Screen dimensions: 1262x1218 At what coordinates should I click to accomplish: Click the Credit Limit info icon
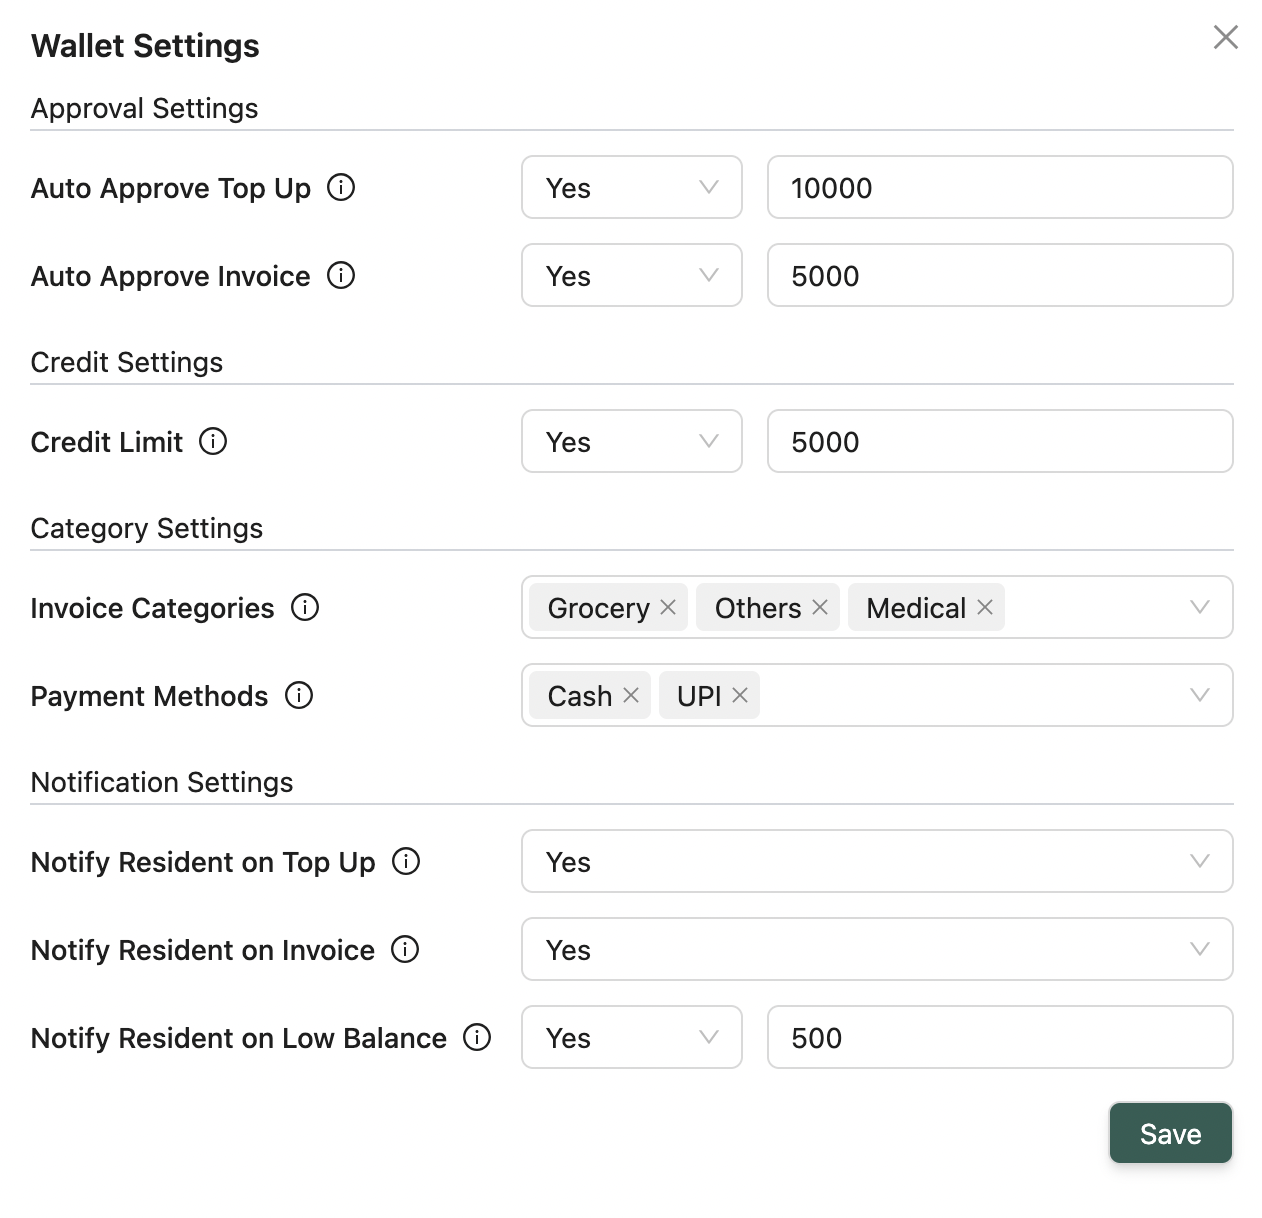coord(213,441)
